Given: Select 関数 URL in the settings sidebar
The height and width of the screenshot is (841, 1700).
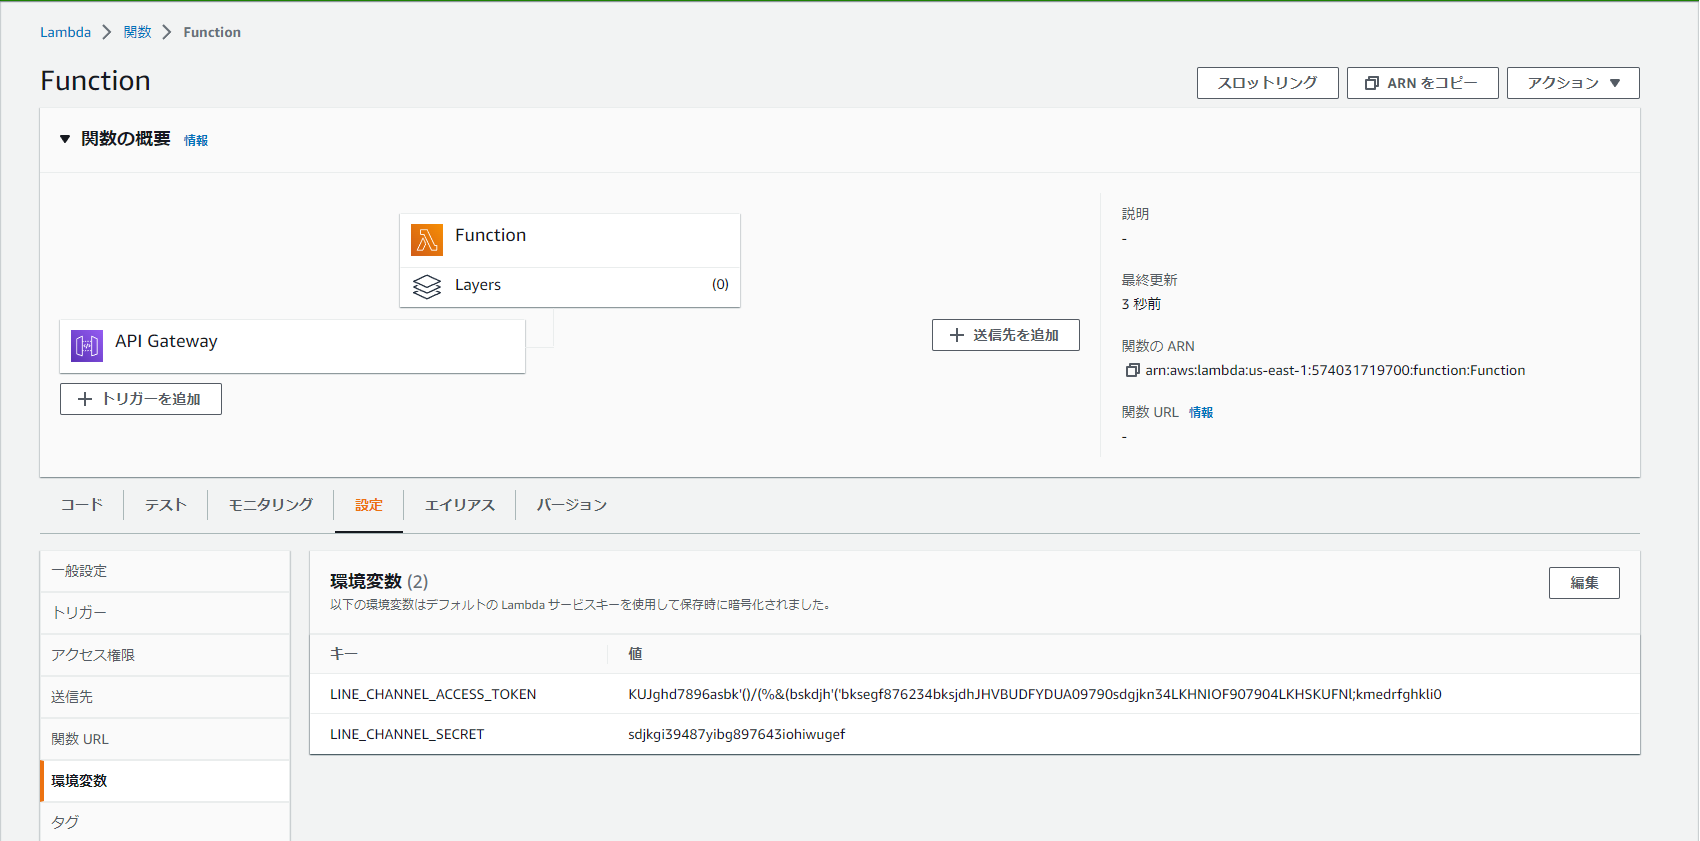Looking at the screenshot, I should [x=165, y=739].
